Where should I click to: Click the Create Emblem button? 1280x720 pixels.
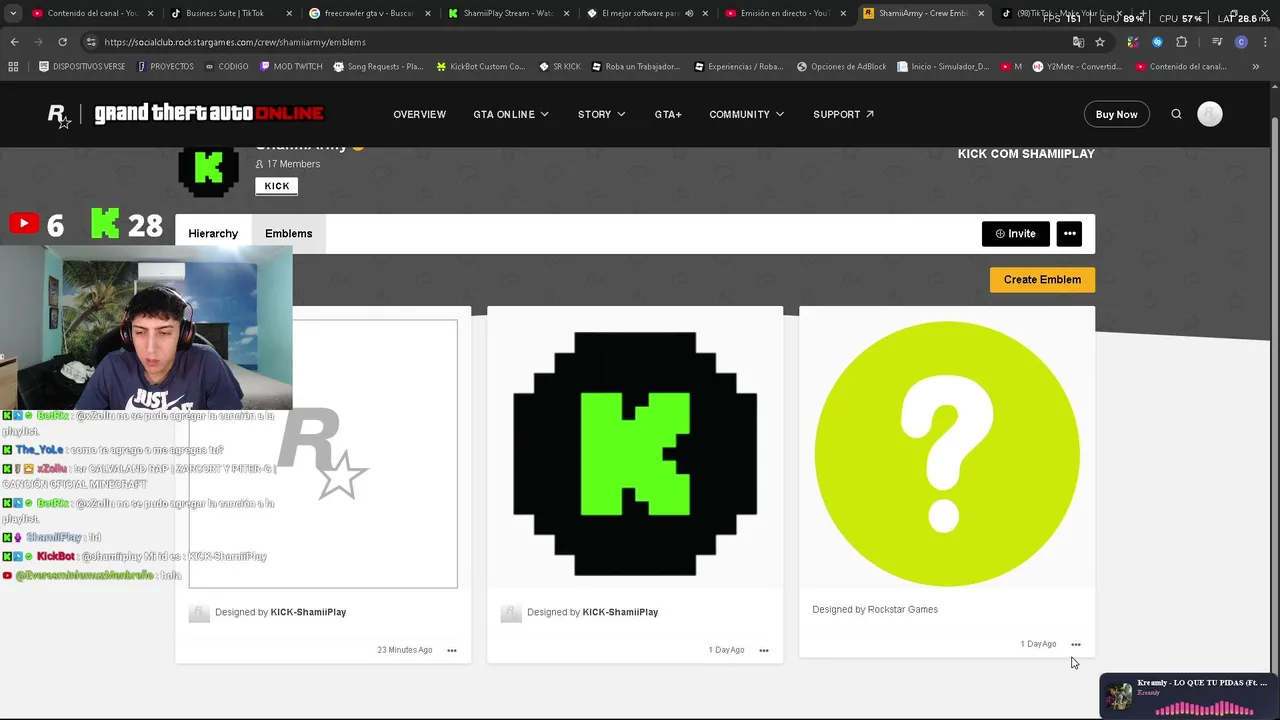tap(1042, 279)
